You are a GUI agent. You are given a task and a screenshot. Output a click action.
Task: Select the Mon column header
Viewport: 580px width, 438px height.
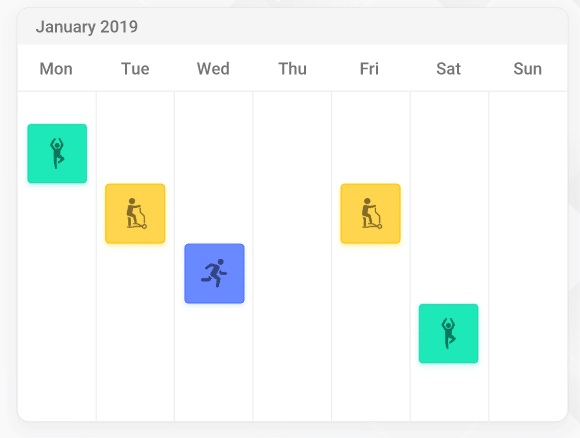56,69
